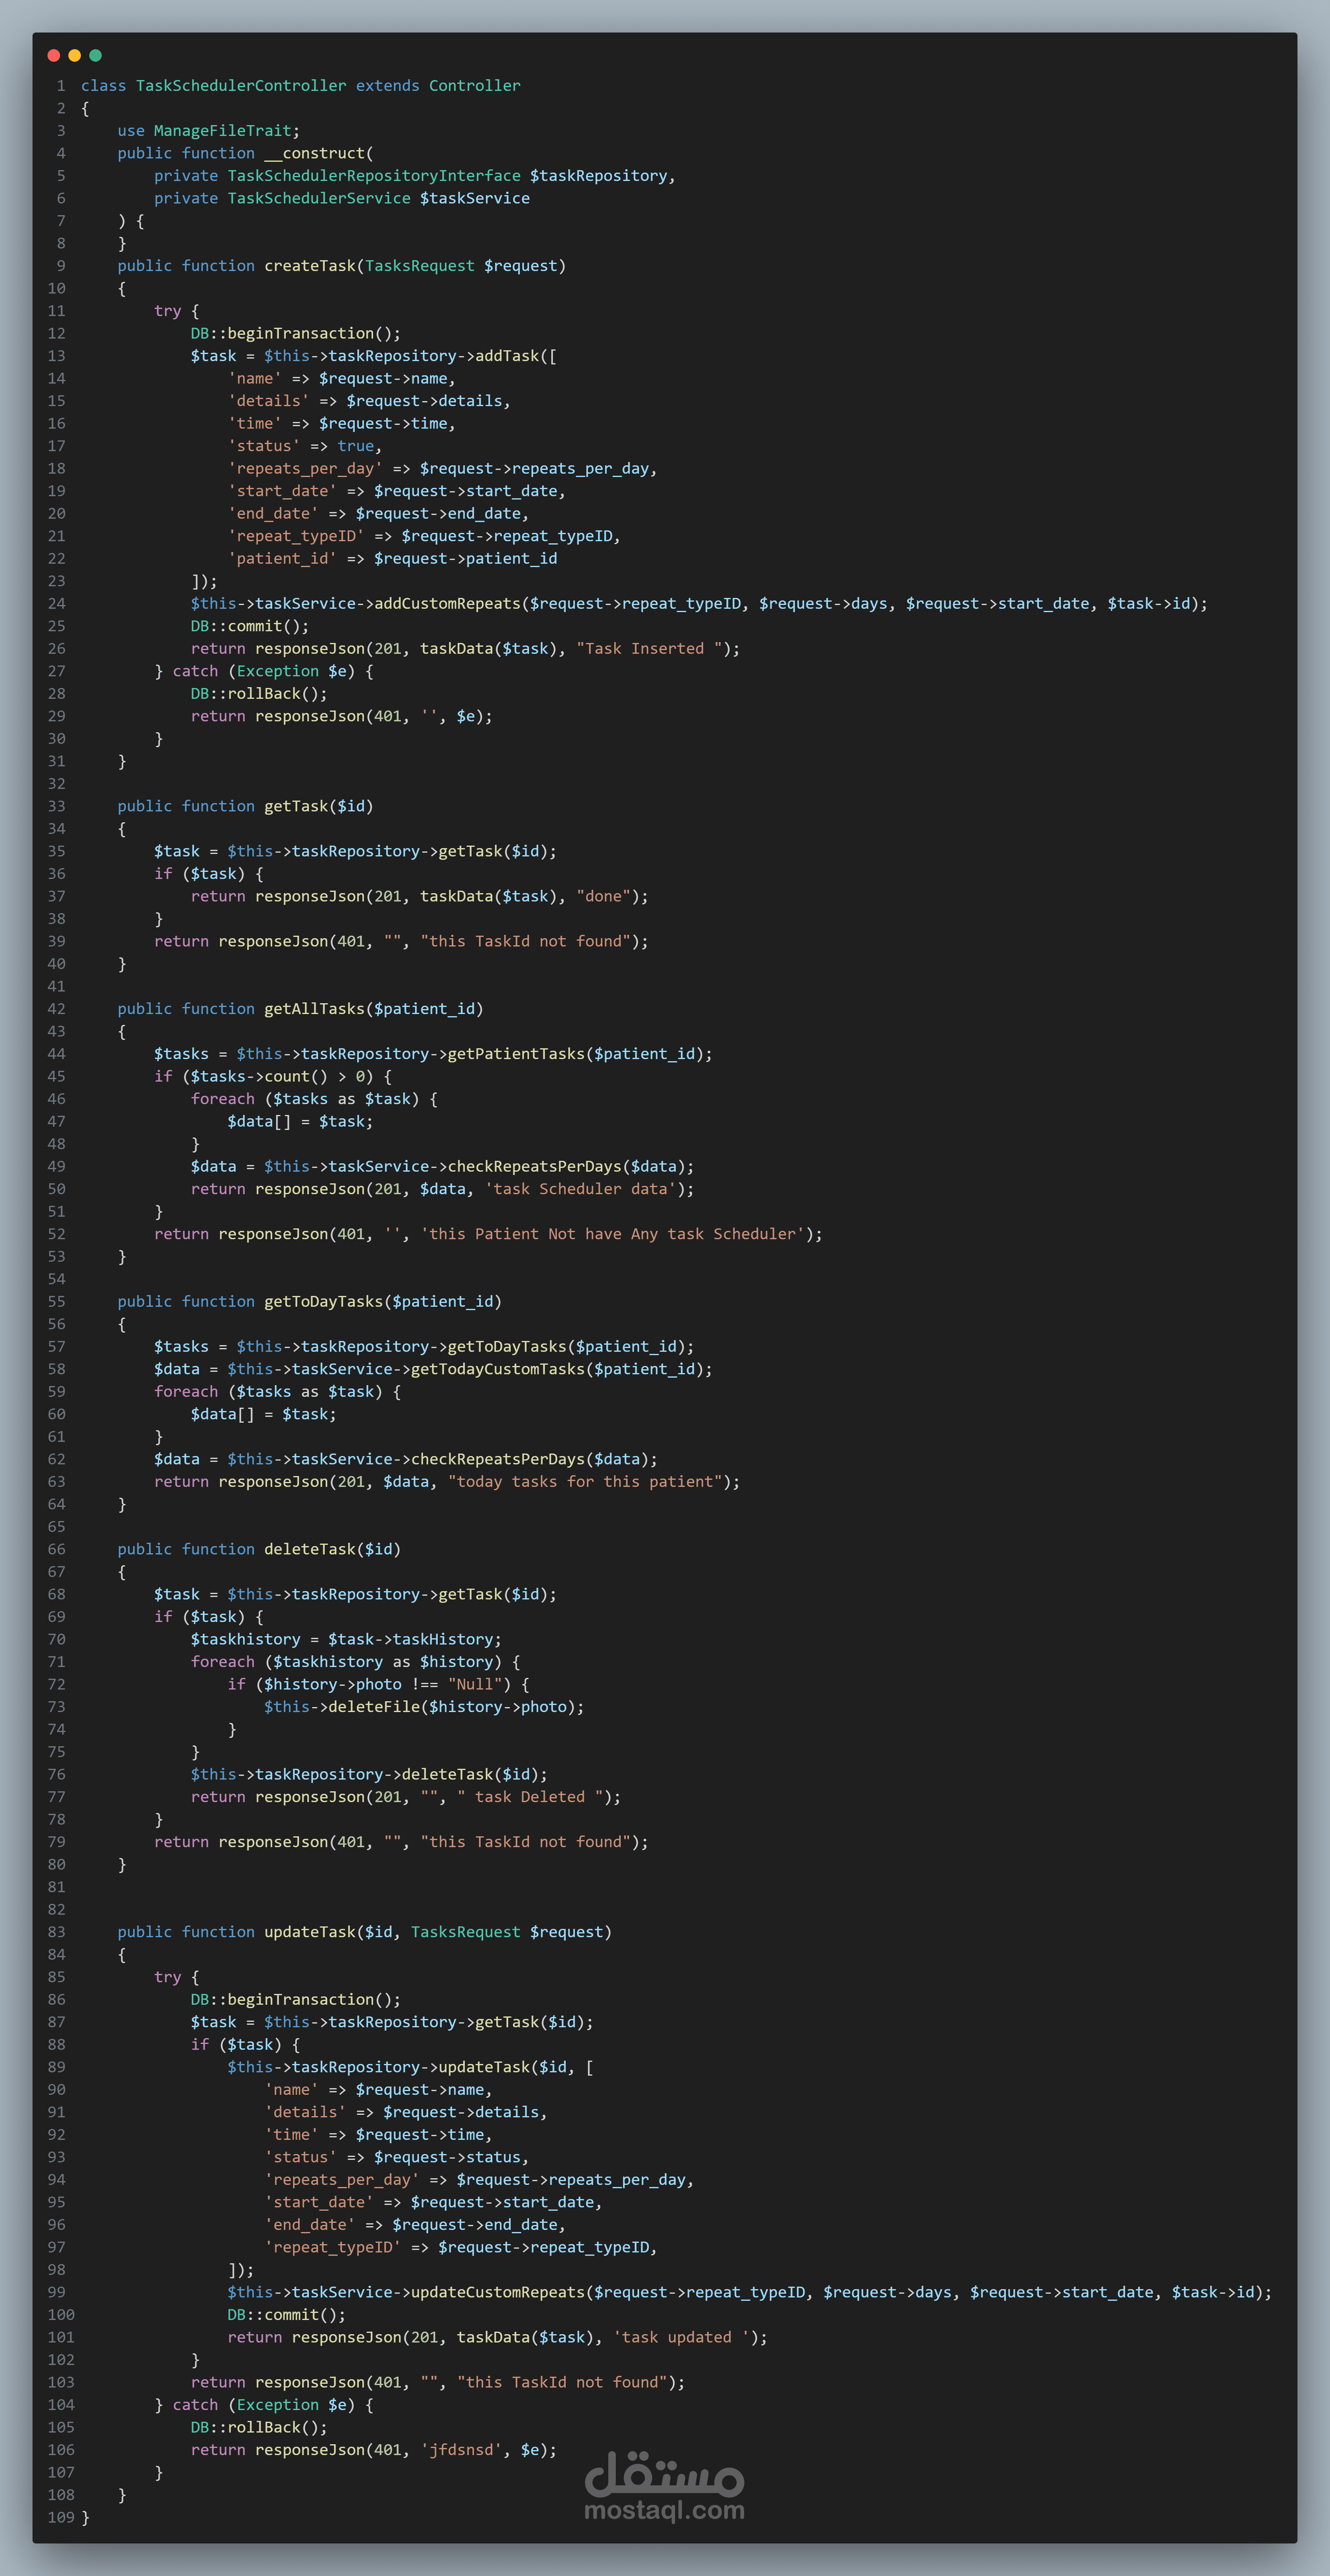Click the yellow minimize dot
1330x2576 pixels.
(x=75, y=56)
